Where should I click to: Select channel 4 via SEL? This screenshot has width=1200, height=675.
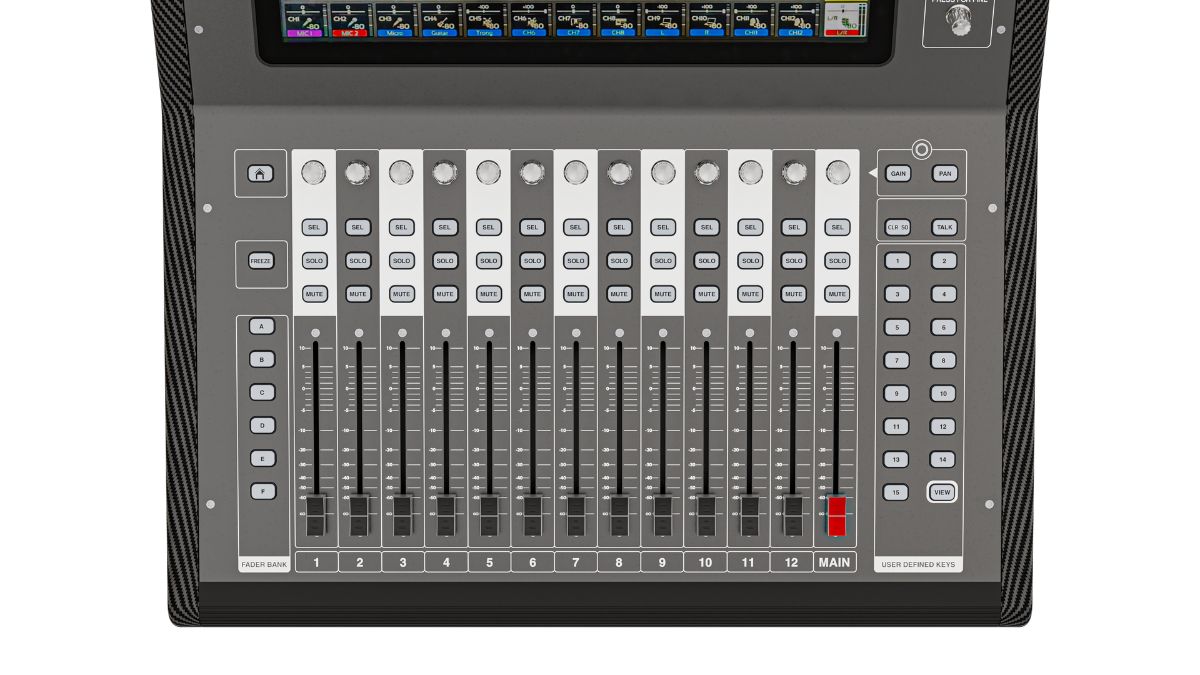[x=445, y=227]
